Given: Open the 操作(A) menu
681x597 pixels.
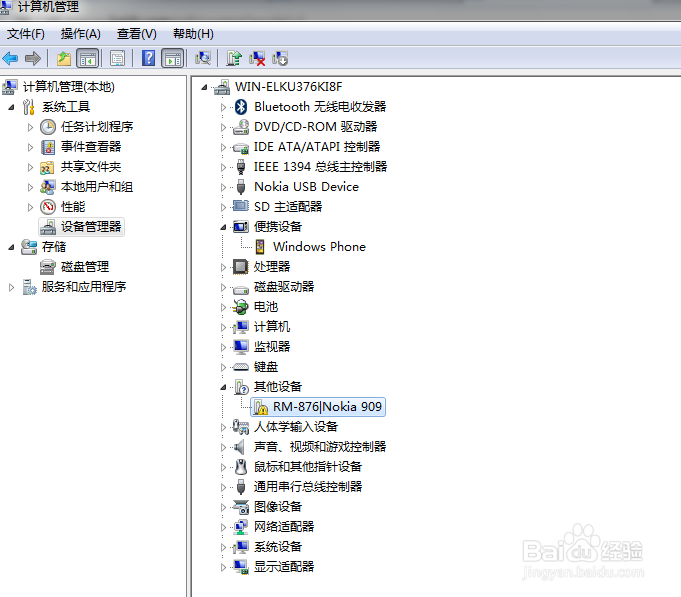Looking at the screenshot, I should (x=81, y=34).
